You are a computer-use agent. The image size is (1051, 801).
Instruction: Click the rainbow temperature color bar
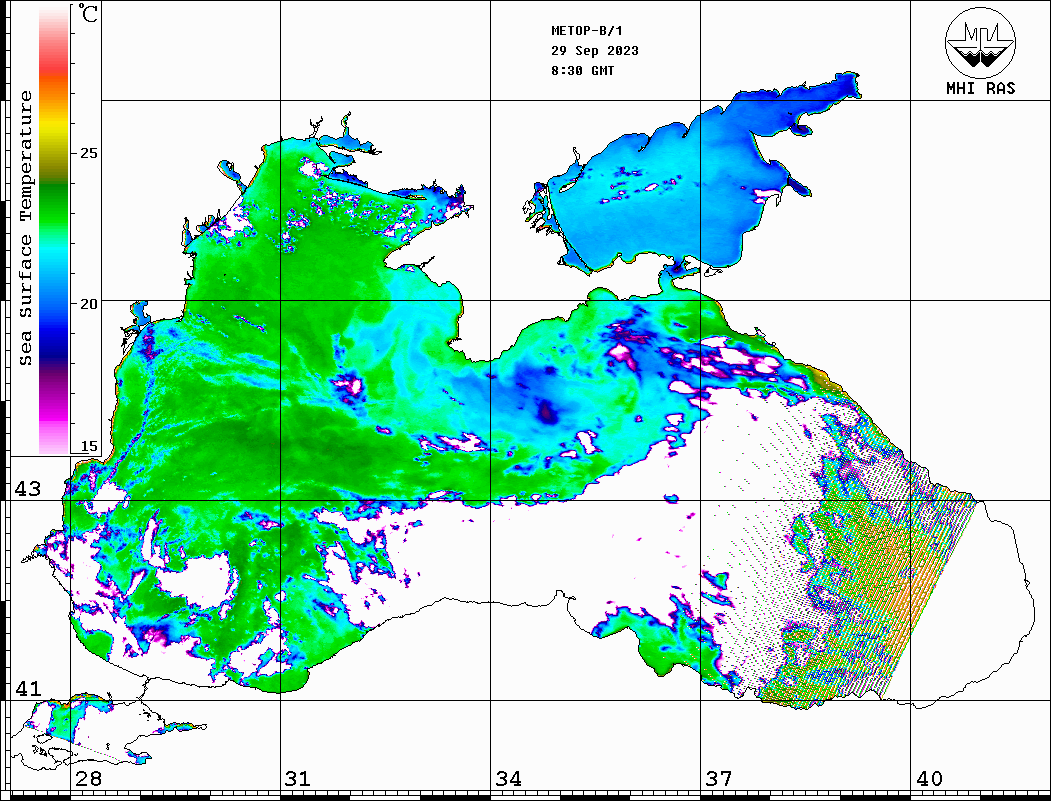coord(54,230)
